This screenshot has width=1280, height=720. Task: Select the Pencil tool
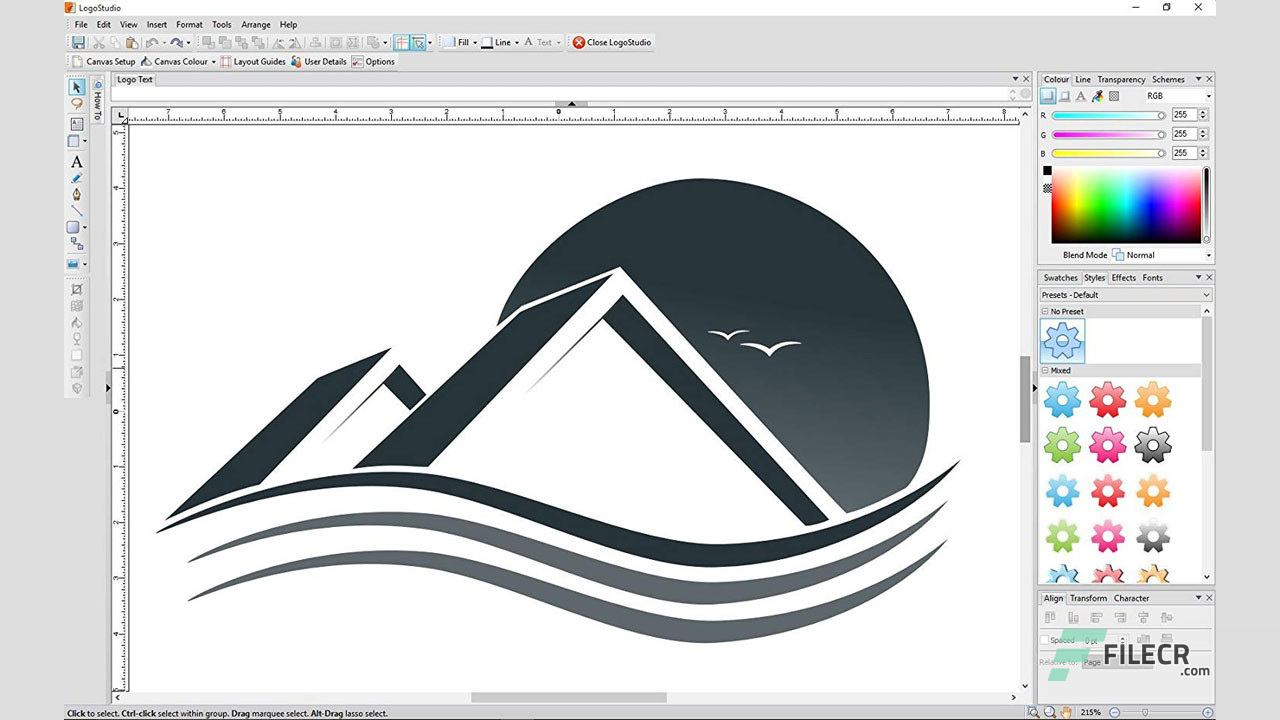[76, 178]
